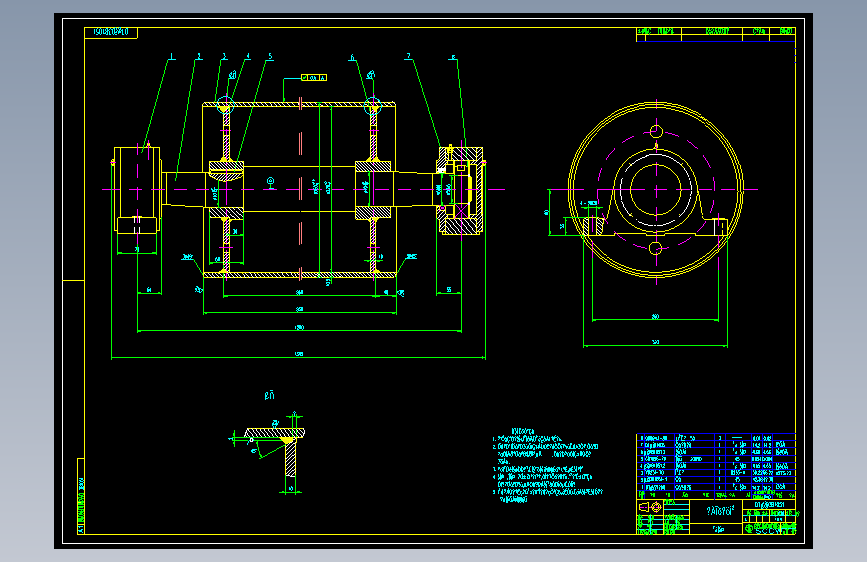Click the revision table at top-right corner
The width and height of the screenshot is (867, 562).
click(x=716, y=34)
